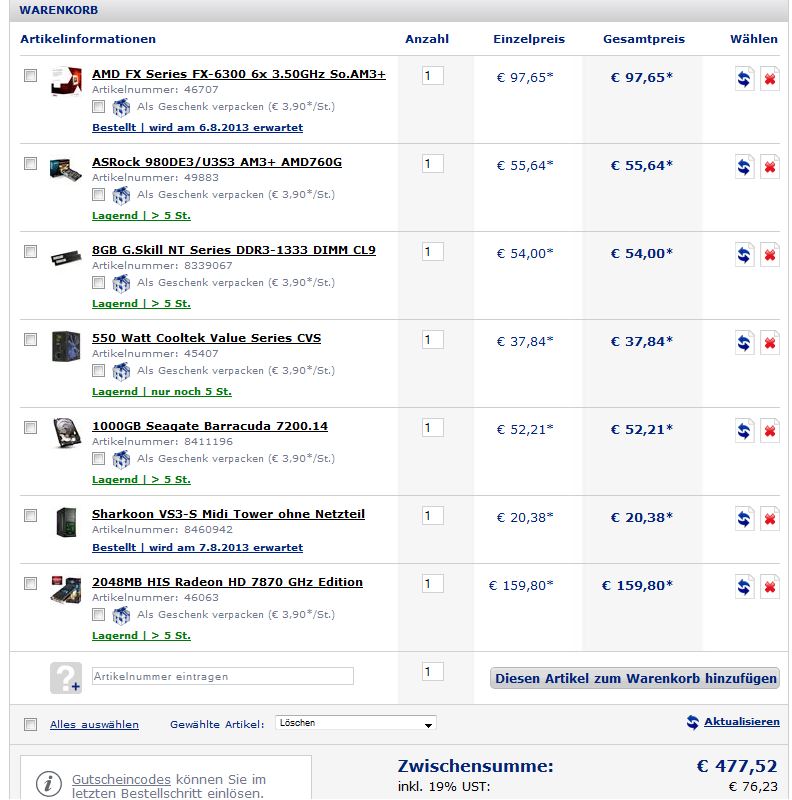Remove the 1000GB Seagate Barracuda drive
Screen dimensions: 792x800
(770, 430)
